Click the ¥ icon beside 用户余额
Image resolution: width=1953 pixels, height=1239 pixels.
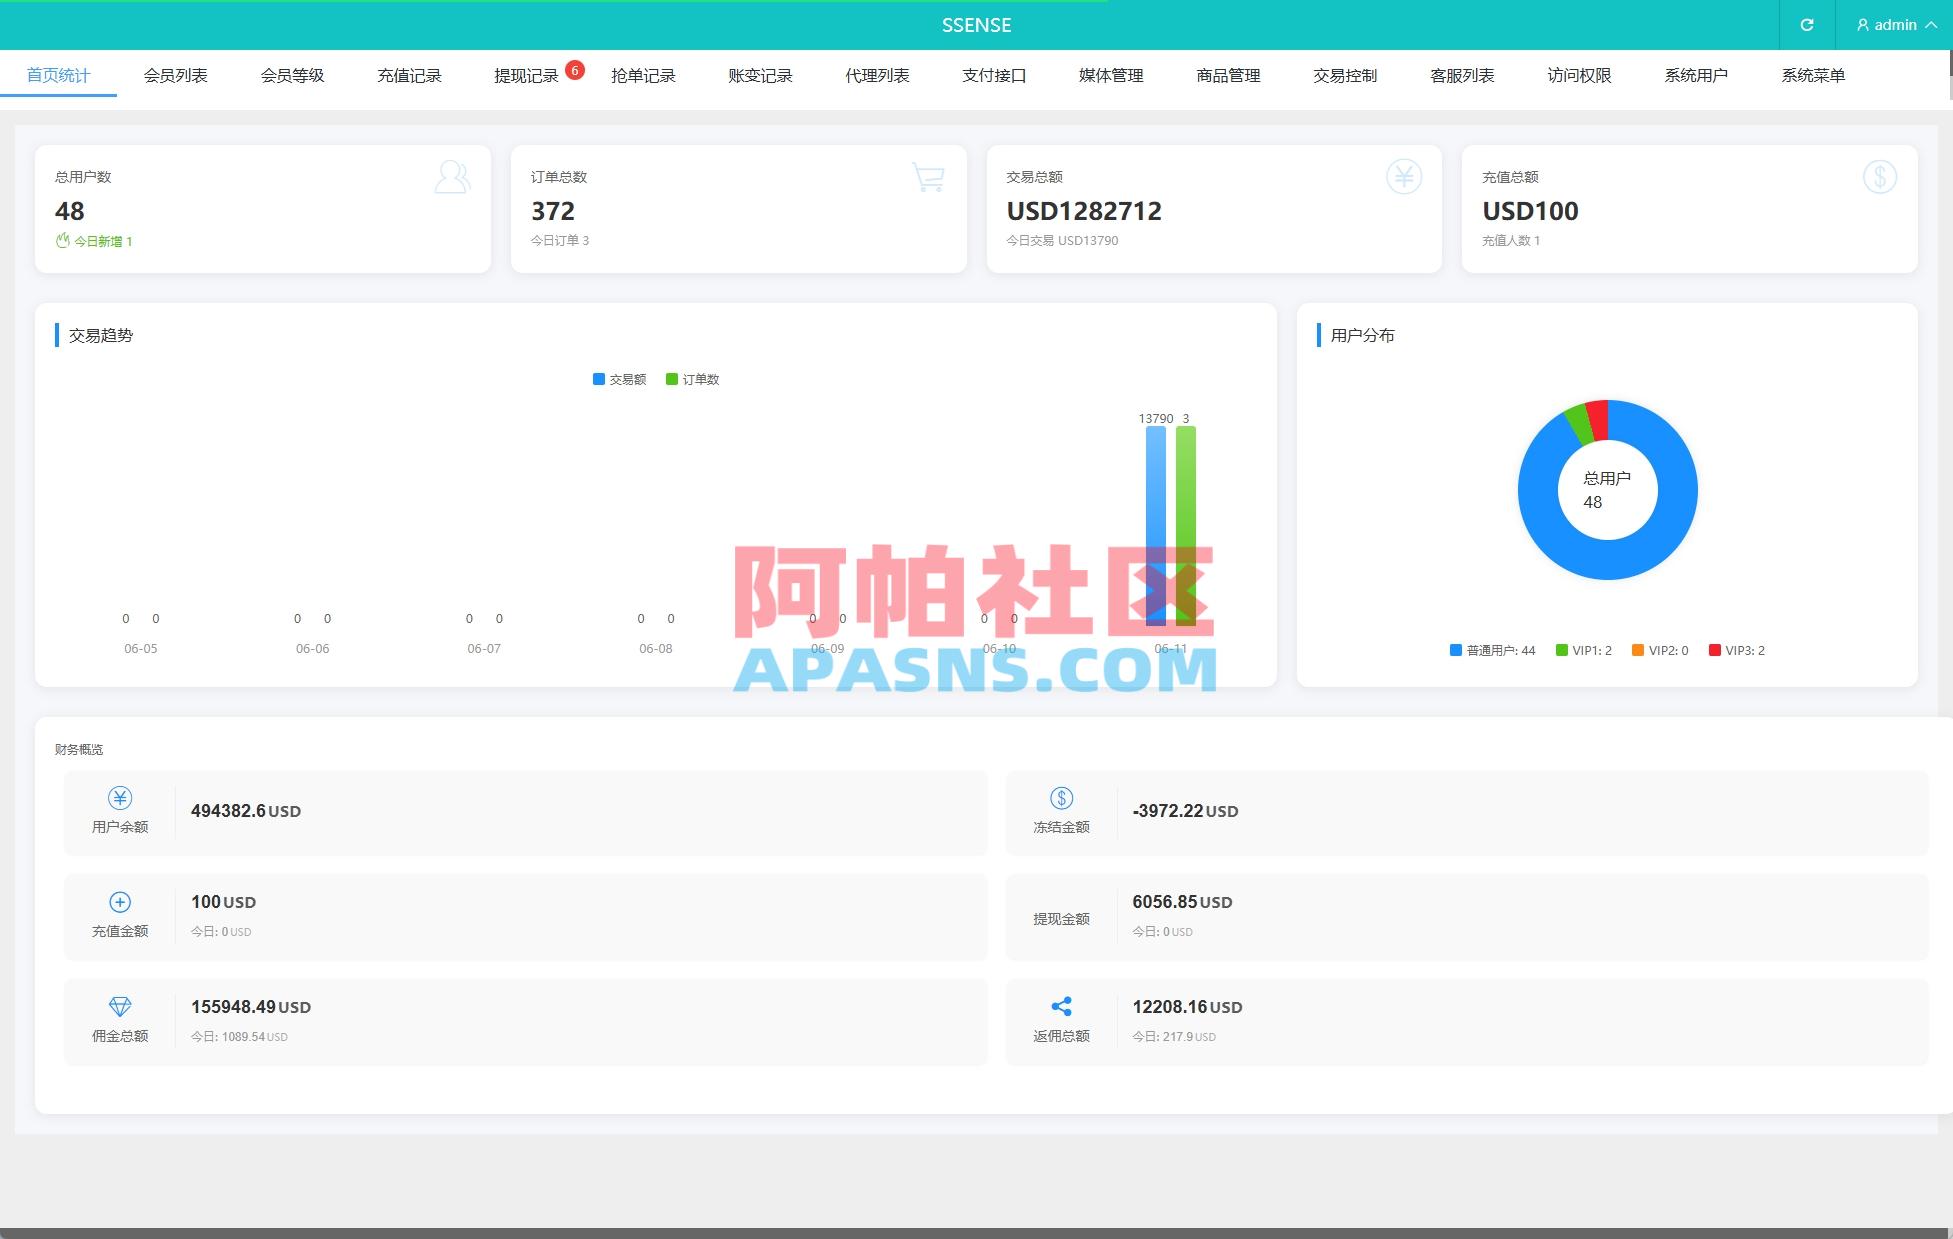click(x=119, y=798)
